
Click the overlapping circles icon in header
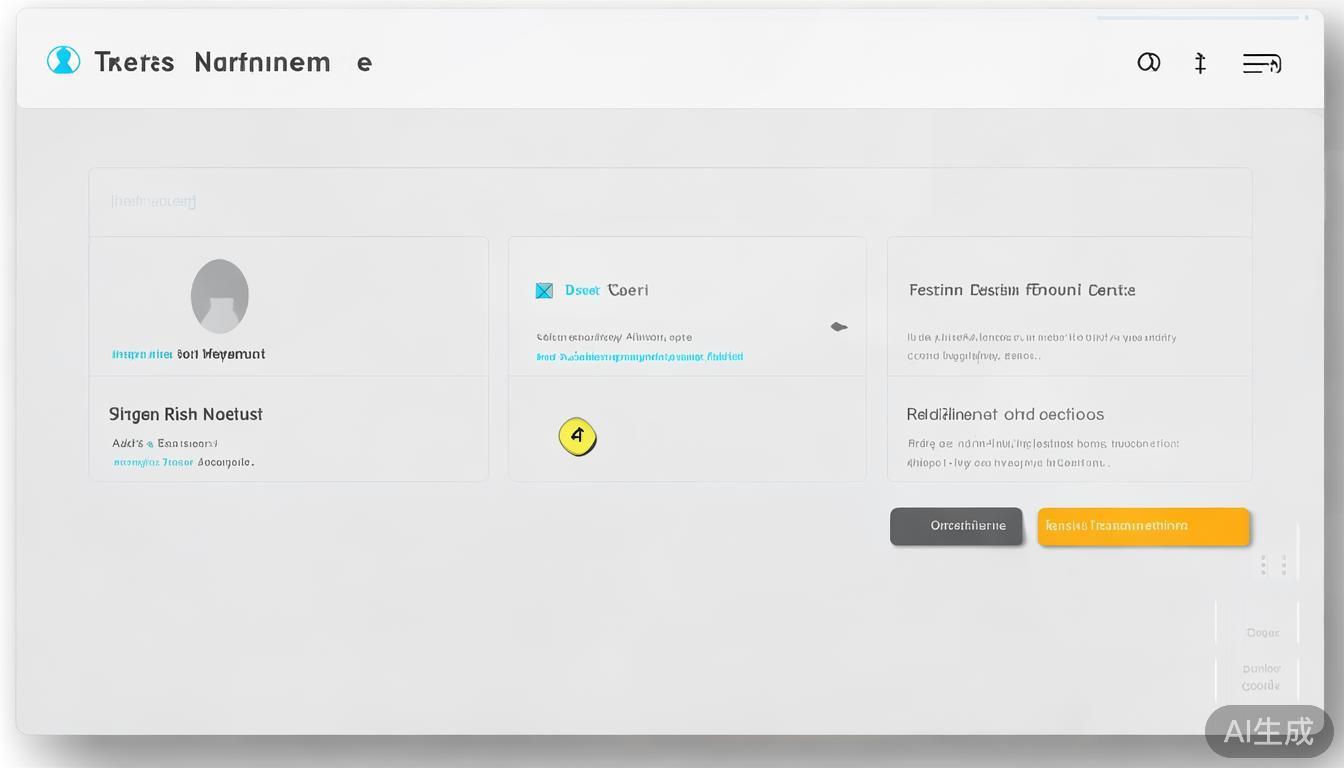[x=1148, y=63]
